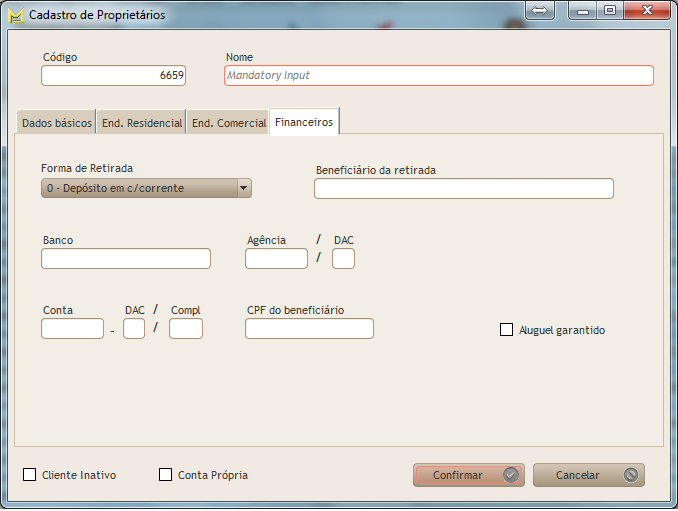Open the Forma de Retirada dropdown
678x511 pixels.
(x=146, y=188)
